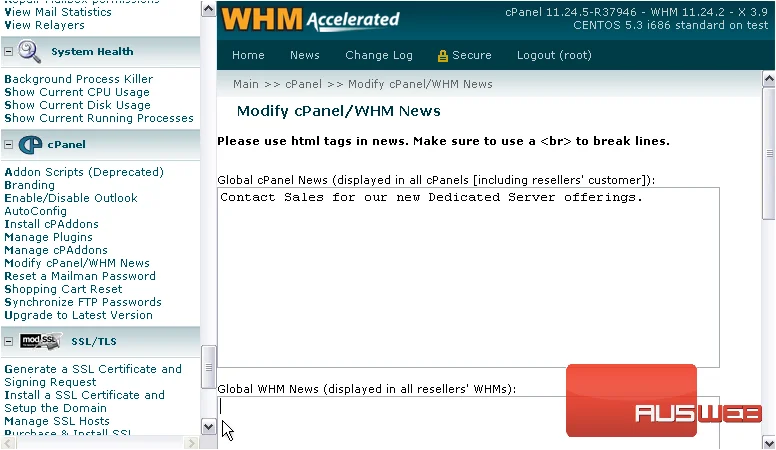Open Install cPAddons
The image size is (776, 450).
click(x=51, y=224)
